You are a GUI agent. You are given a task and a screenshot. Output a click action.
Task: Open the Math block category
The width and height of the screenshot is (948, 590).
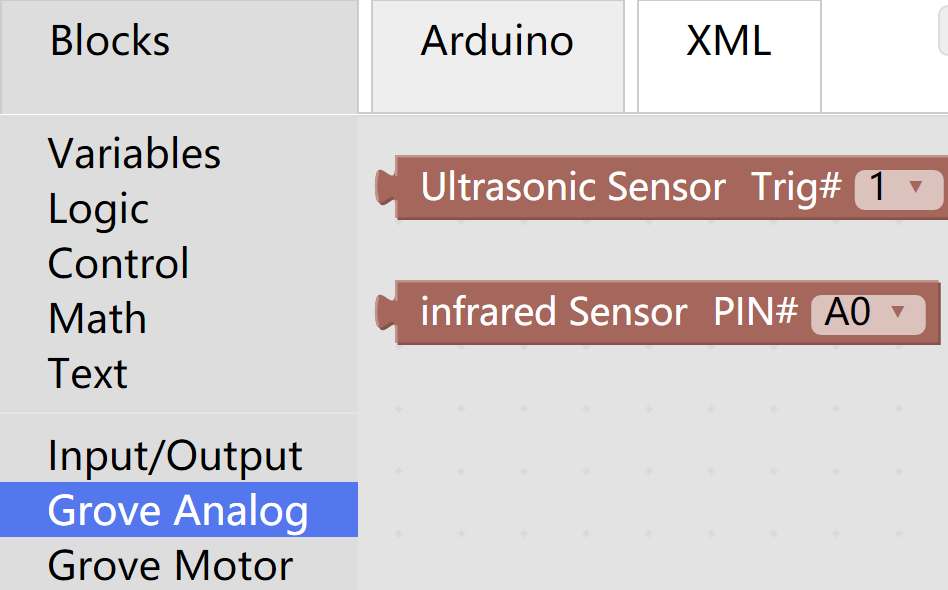[x=97, y=319]
